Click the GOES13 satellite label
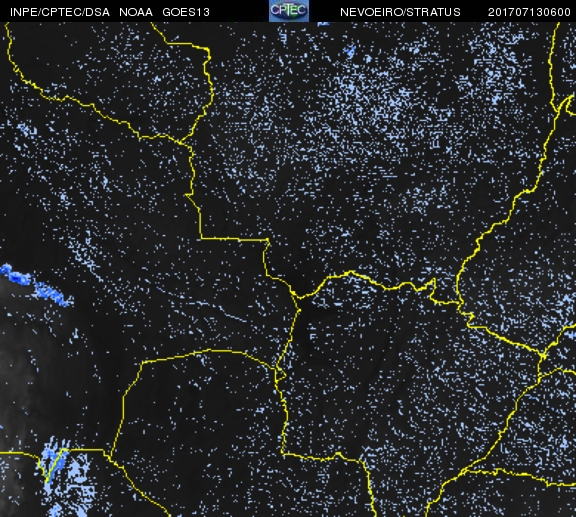Image resolution: width=576 pixels, height=517 pixels. coord(186,12)
